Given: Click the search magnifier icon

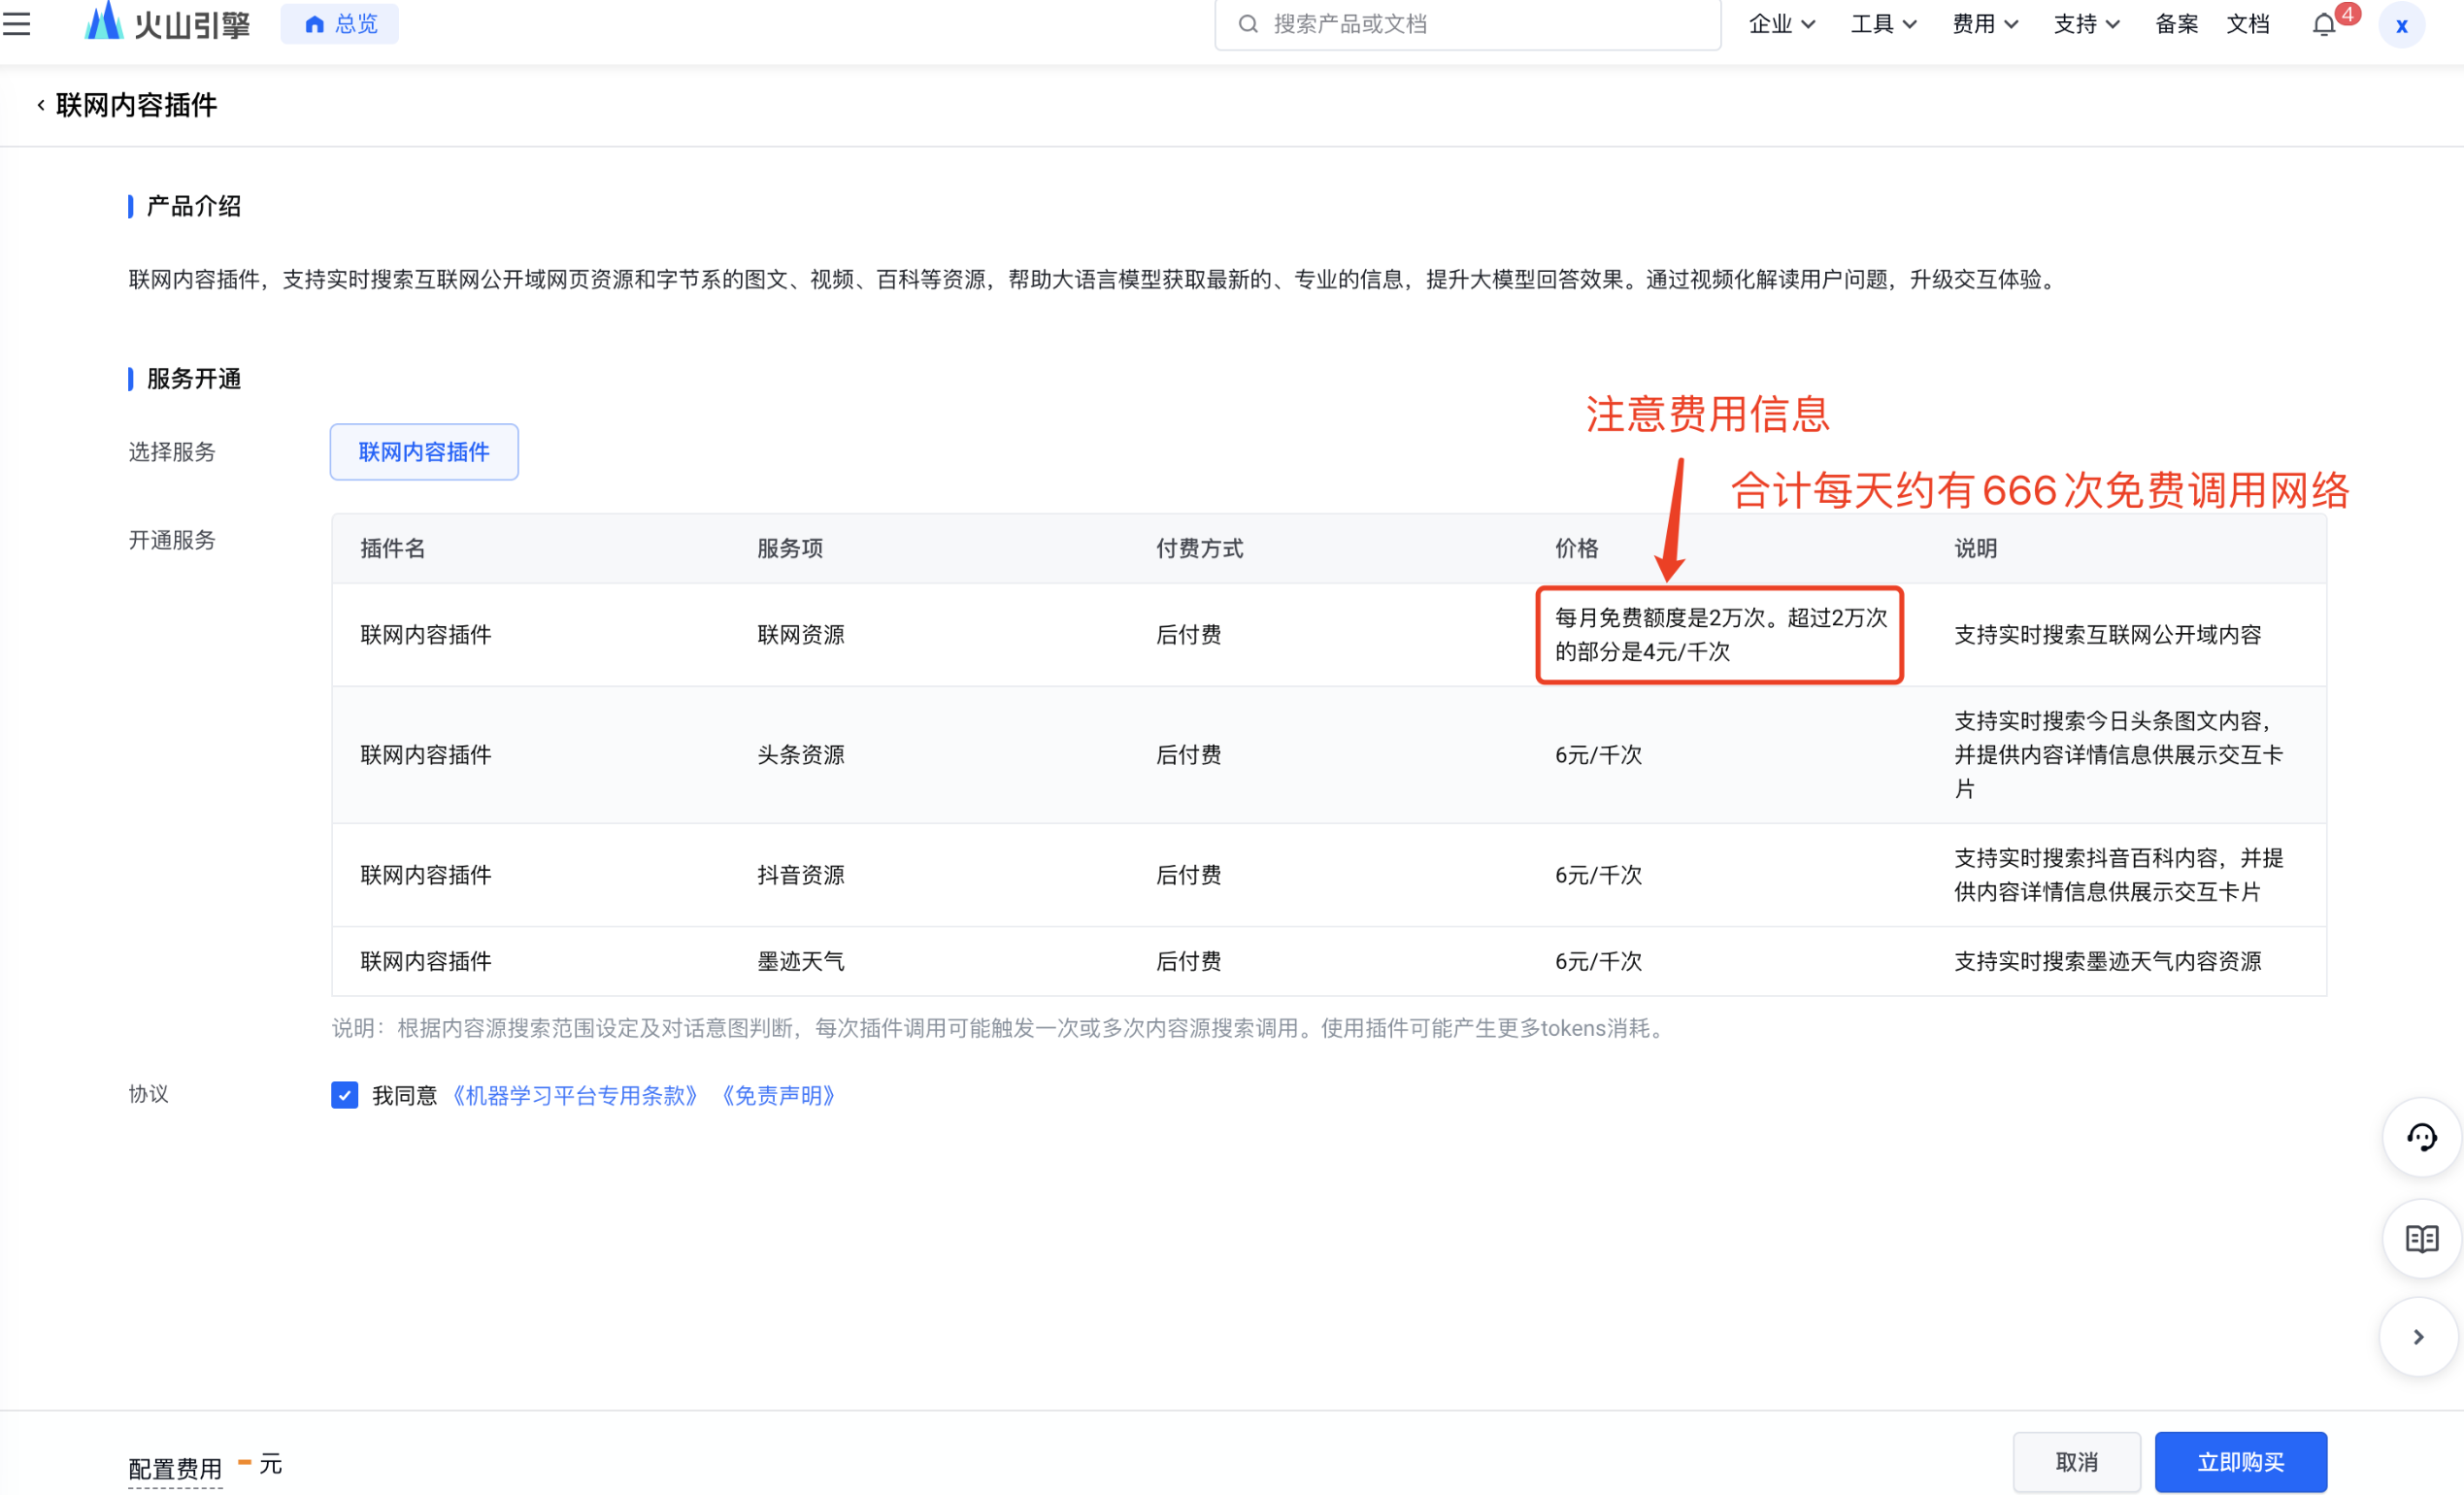Looking at the screenshot, I should (x=1247, y=24).
